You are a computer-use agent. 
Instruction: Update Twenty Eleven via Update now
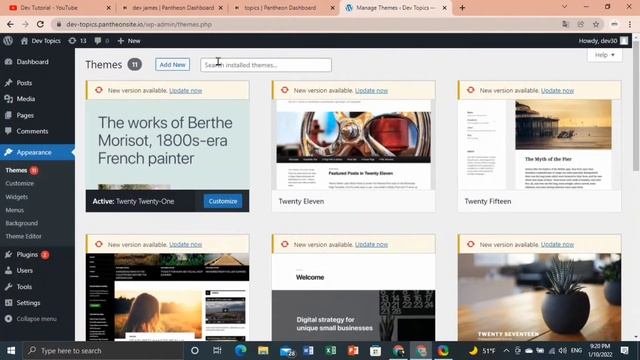(371, 91)
